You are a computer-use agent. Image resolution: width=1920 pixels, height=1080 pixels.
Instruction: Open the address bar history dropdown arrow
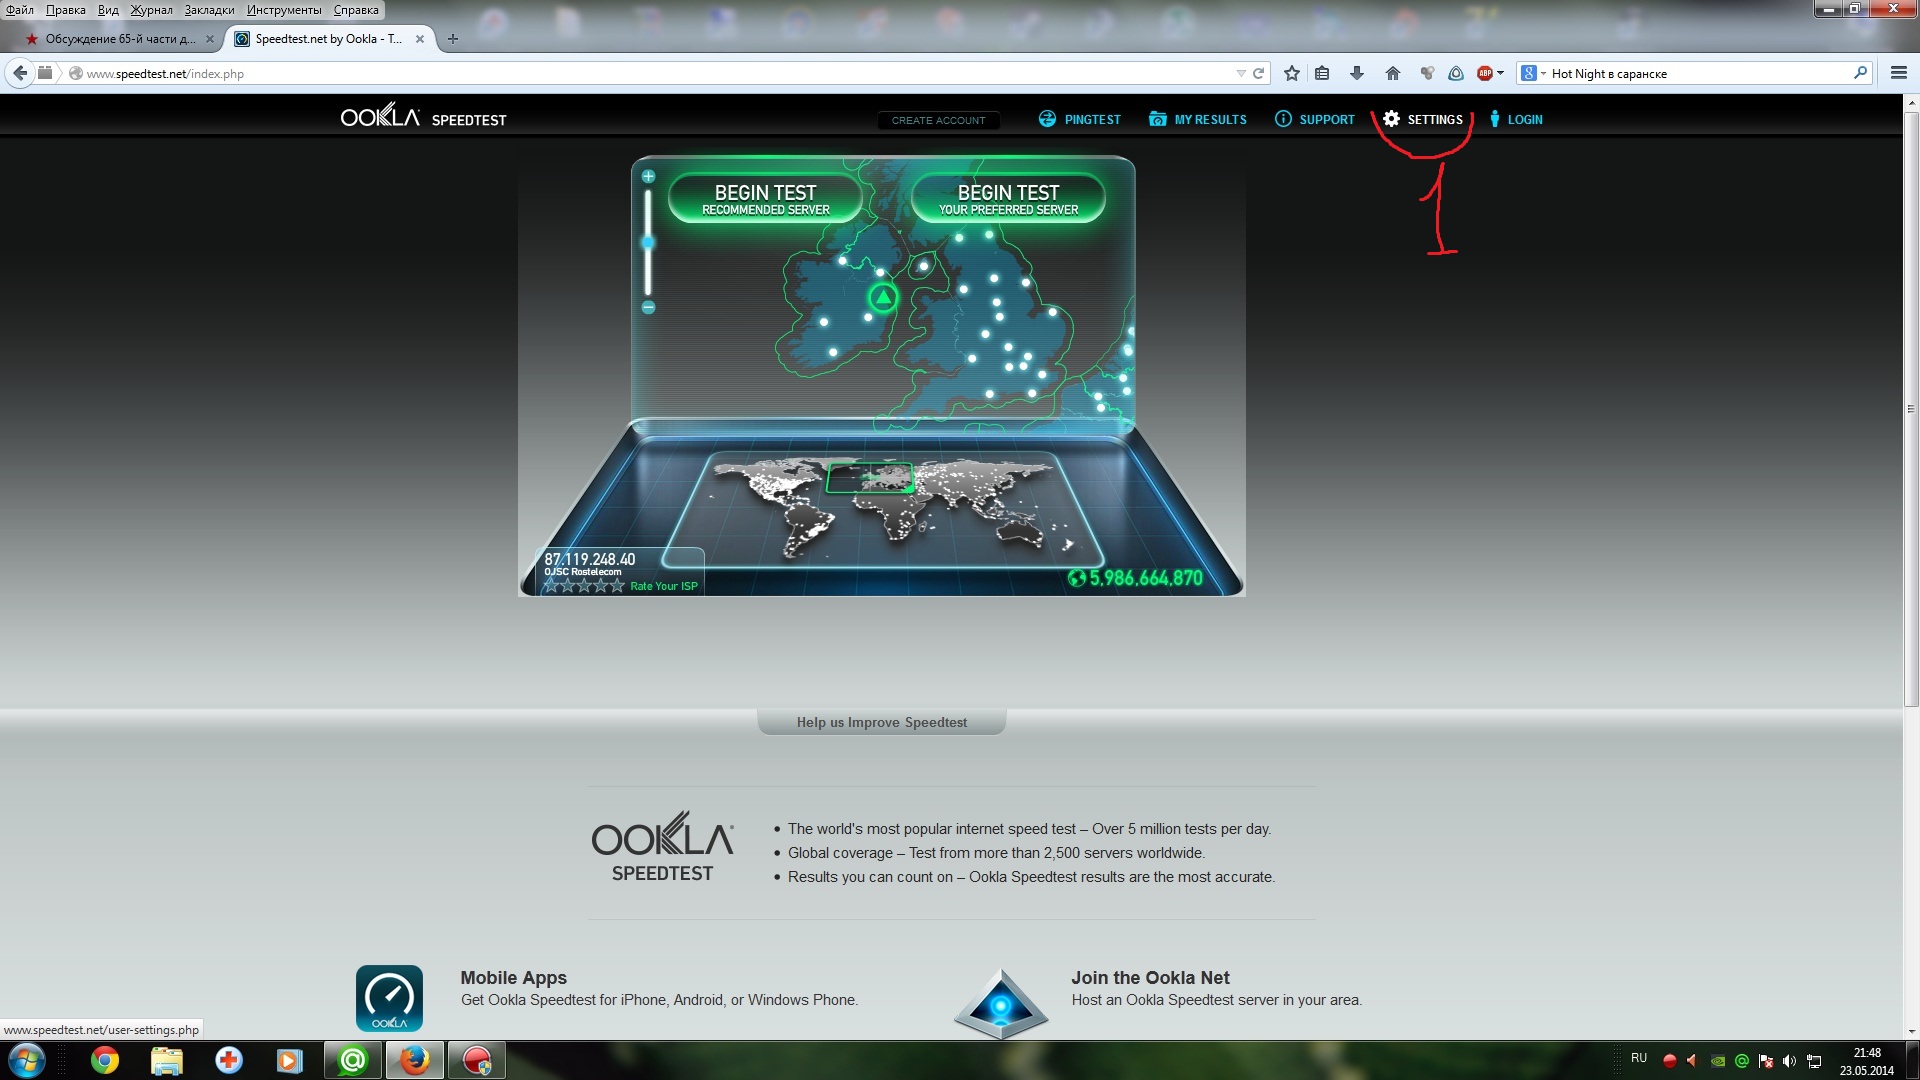click(1241, 73)
